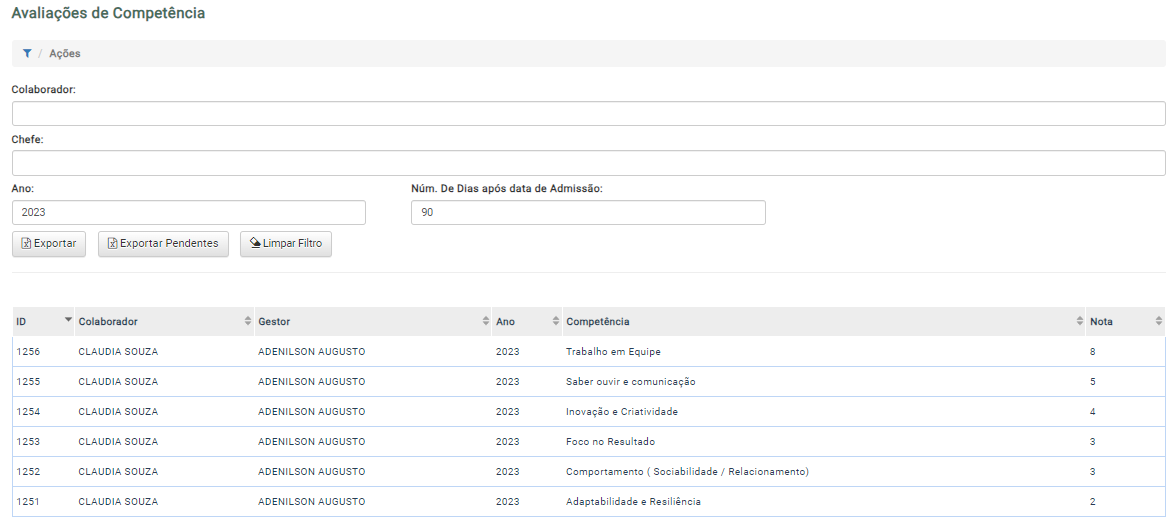Sort by Competência column arrows
The width and height of the screenshot is (1174, 523).
1080,321
